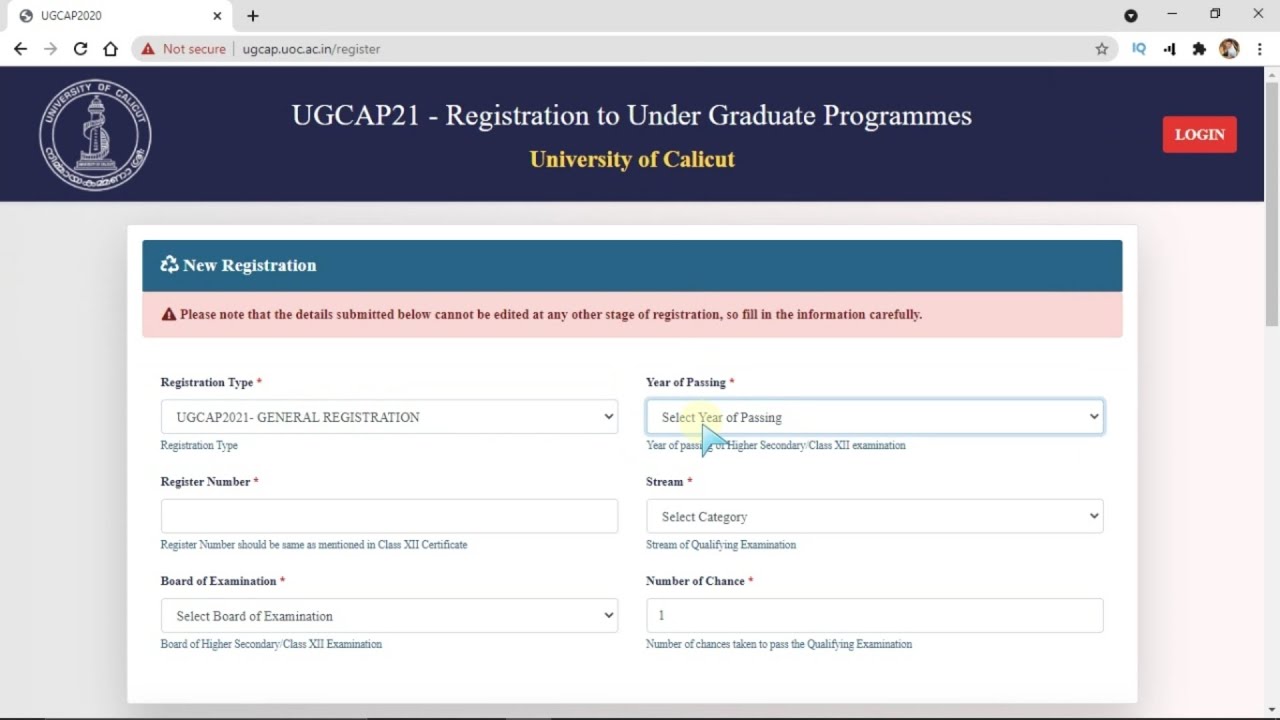1280x720 pixels.
Task: Select the UGCAP2020 tab
Action: click(118, 16)
